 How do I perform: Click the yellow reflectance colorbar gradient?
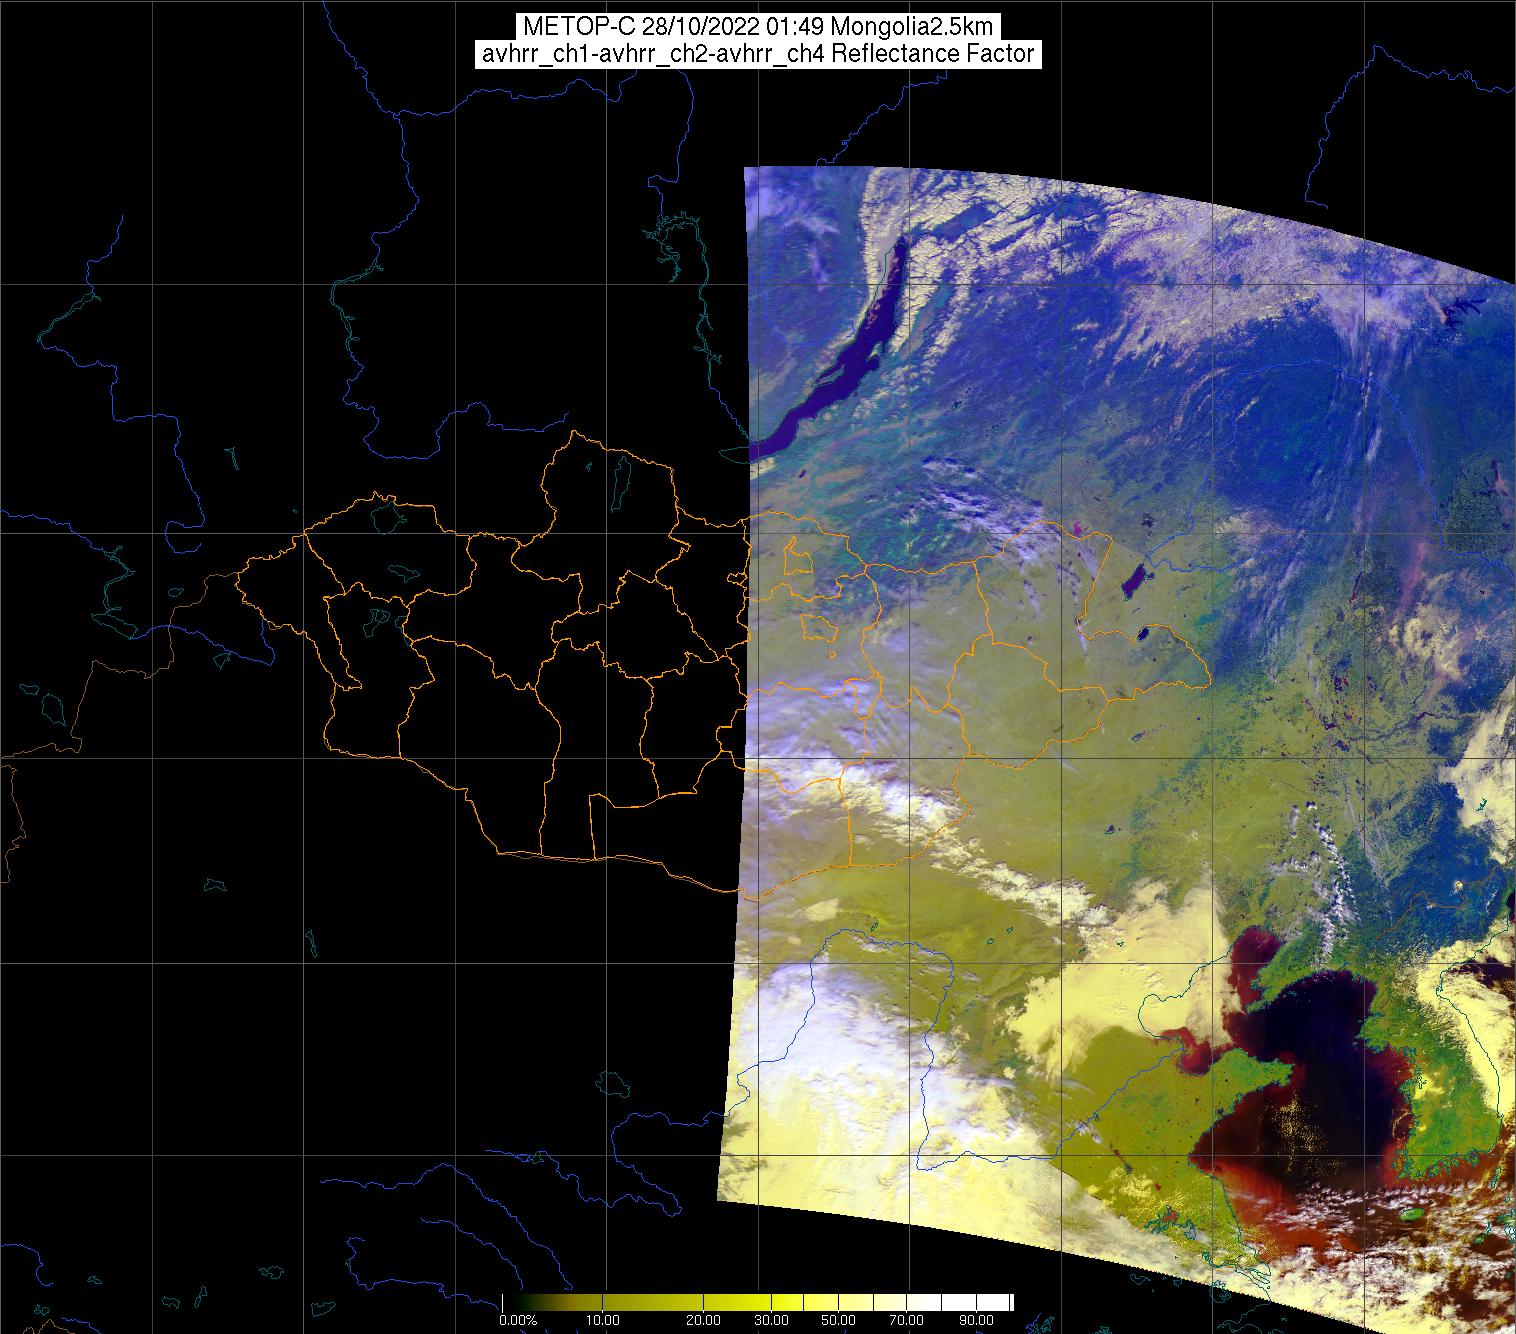pos(758,1302)
